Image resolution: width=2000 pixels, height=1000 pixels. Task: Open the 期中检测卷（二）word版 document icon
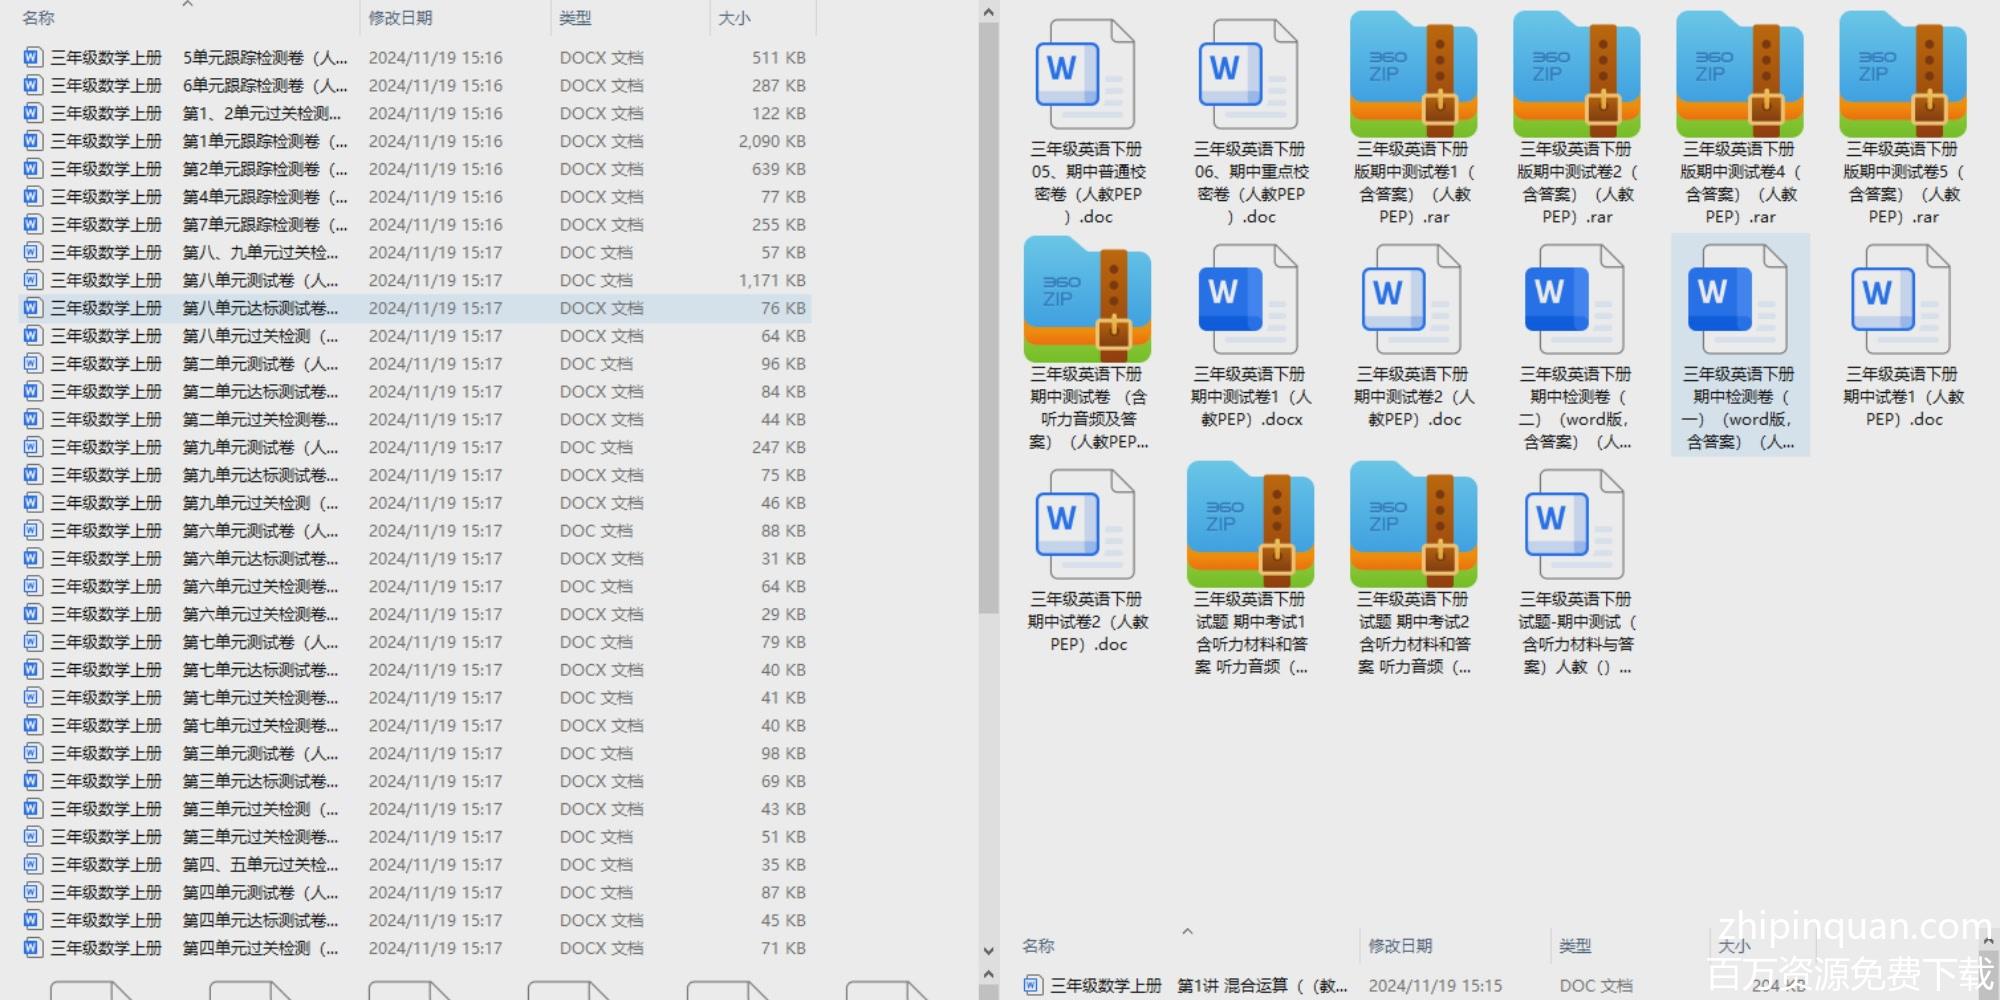[x=1575, y=300]
